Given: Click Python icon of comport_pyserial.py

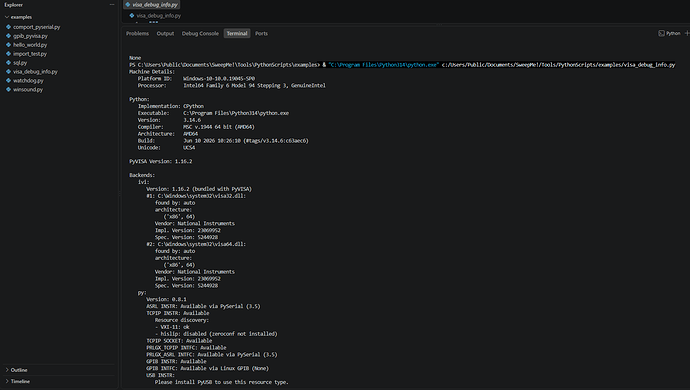Looking at the screenshot, I should [8, 27].
